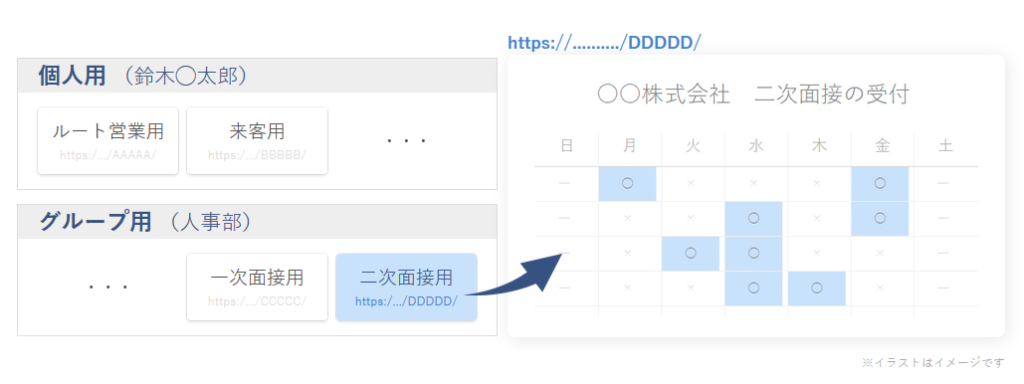Pick the second-row Friday ○ slot

click(x=880, y=219)
